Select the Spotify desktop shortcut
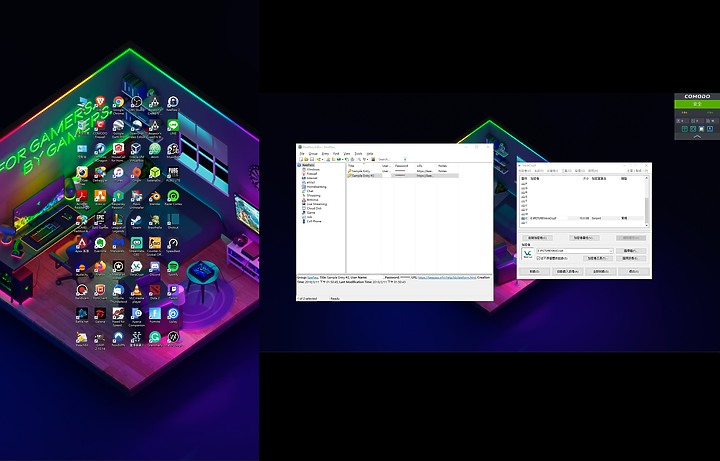The height and width of the screenshot is (461, 720). tap(173, 266)
